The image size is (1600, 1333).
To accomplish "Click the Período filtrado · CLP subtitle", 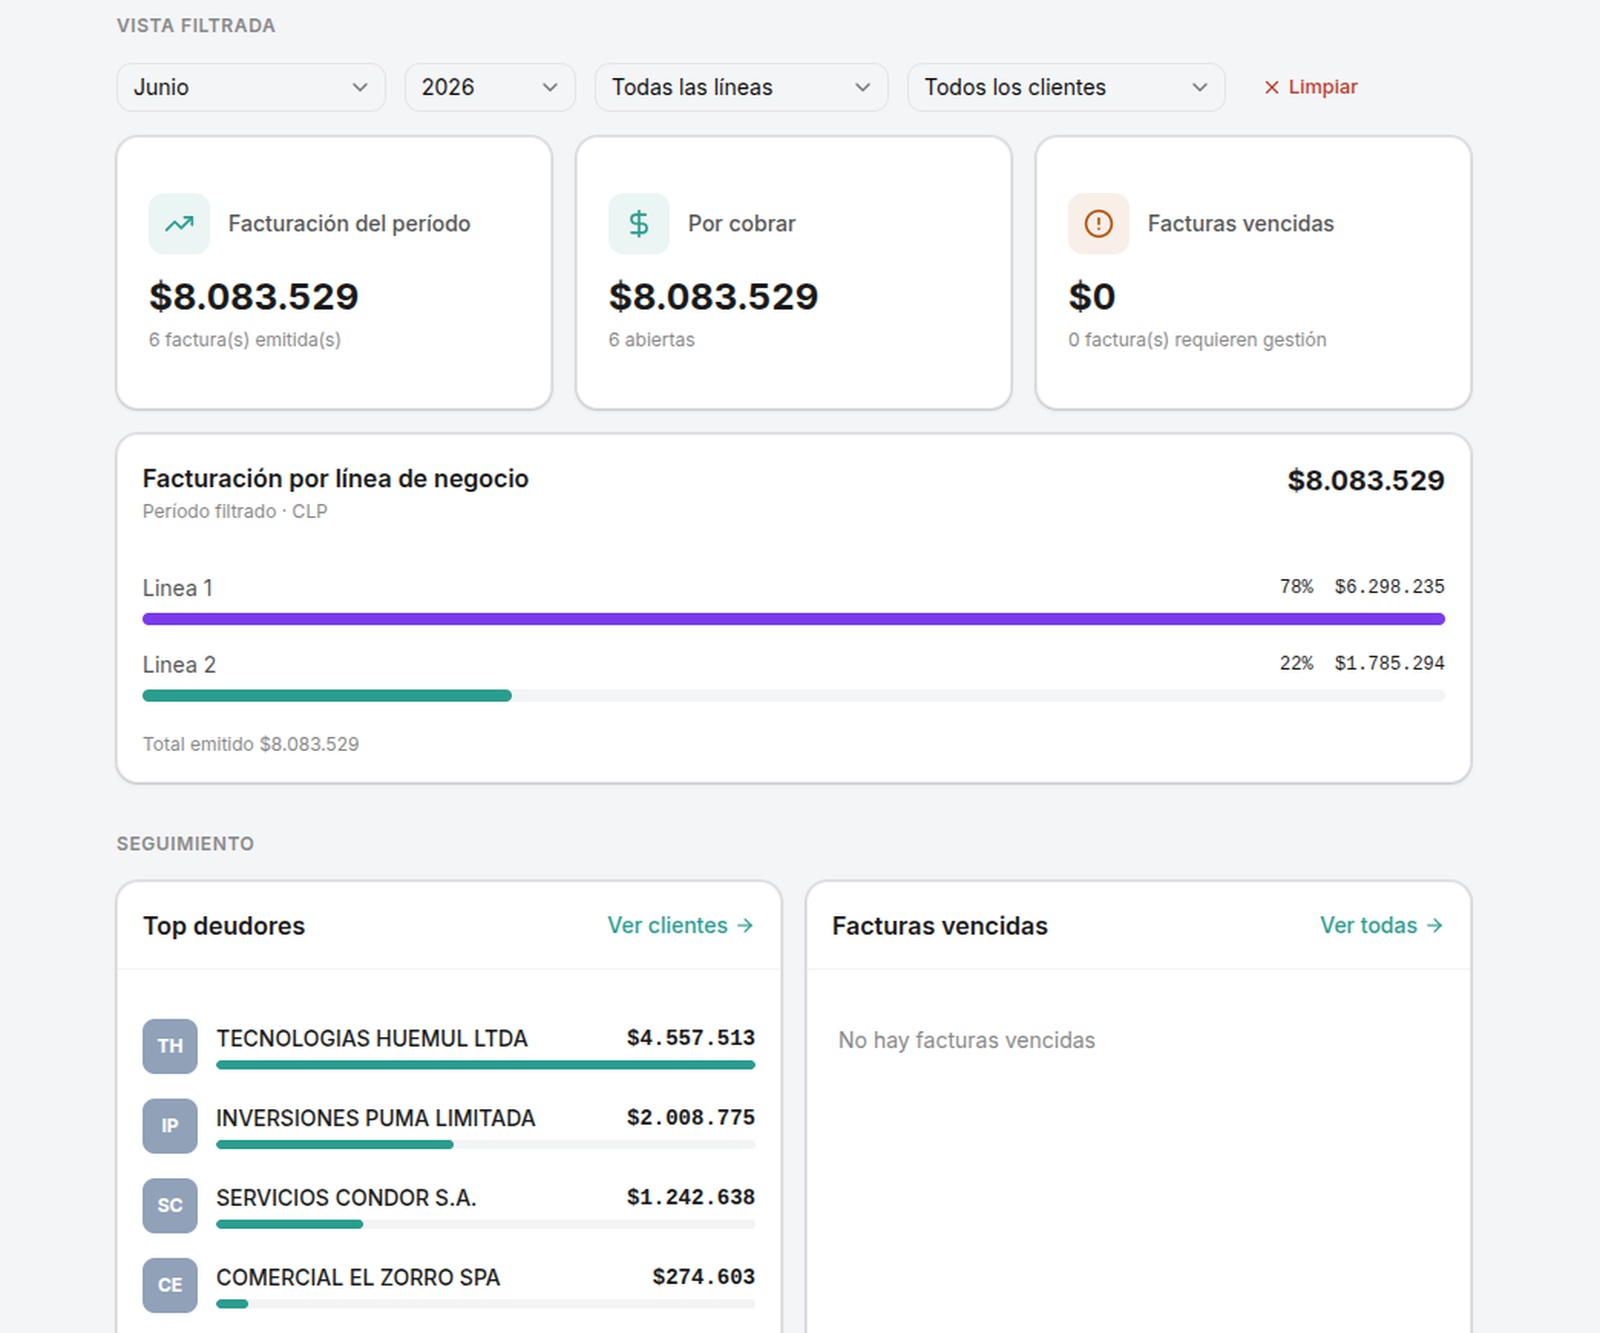I will pyautogui.click(x=235, y=511).
